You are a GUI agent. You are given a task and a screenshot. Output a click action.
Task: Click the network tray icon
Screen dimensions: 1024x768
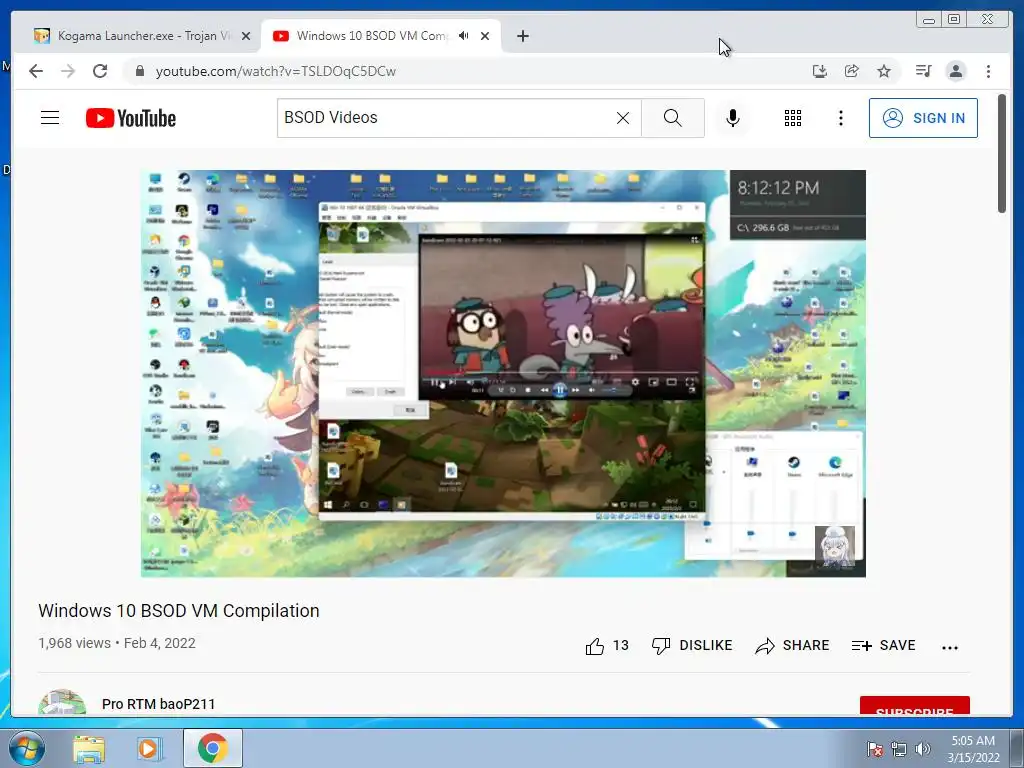tap(899, 748)
